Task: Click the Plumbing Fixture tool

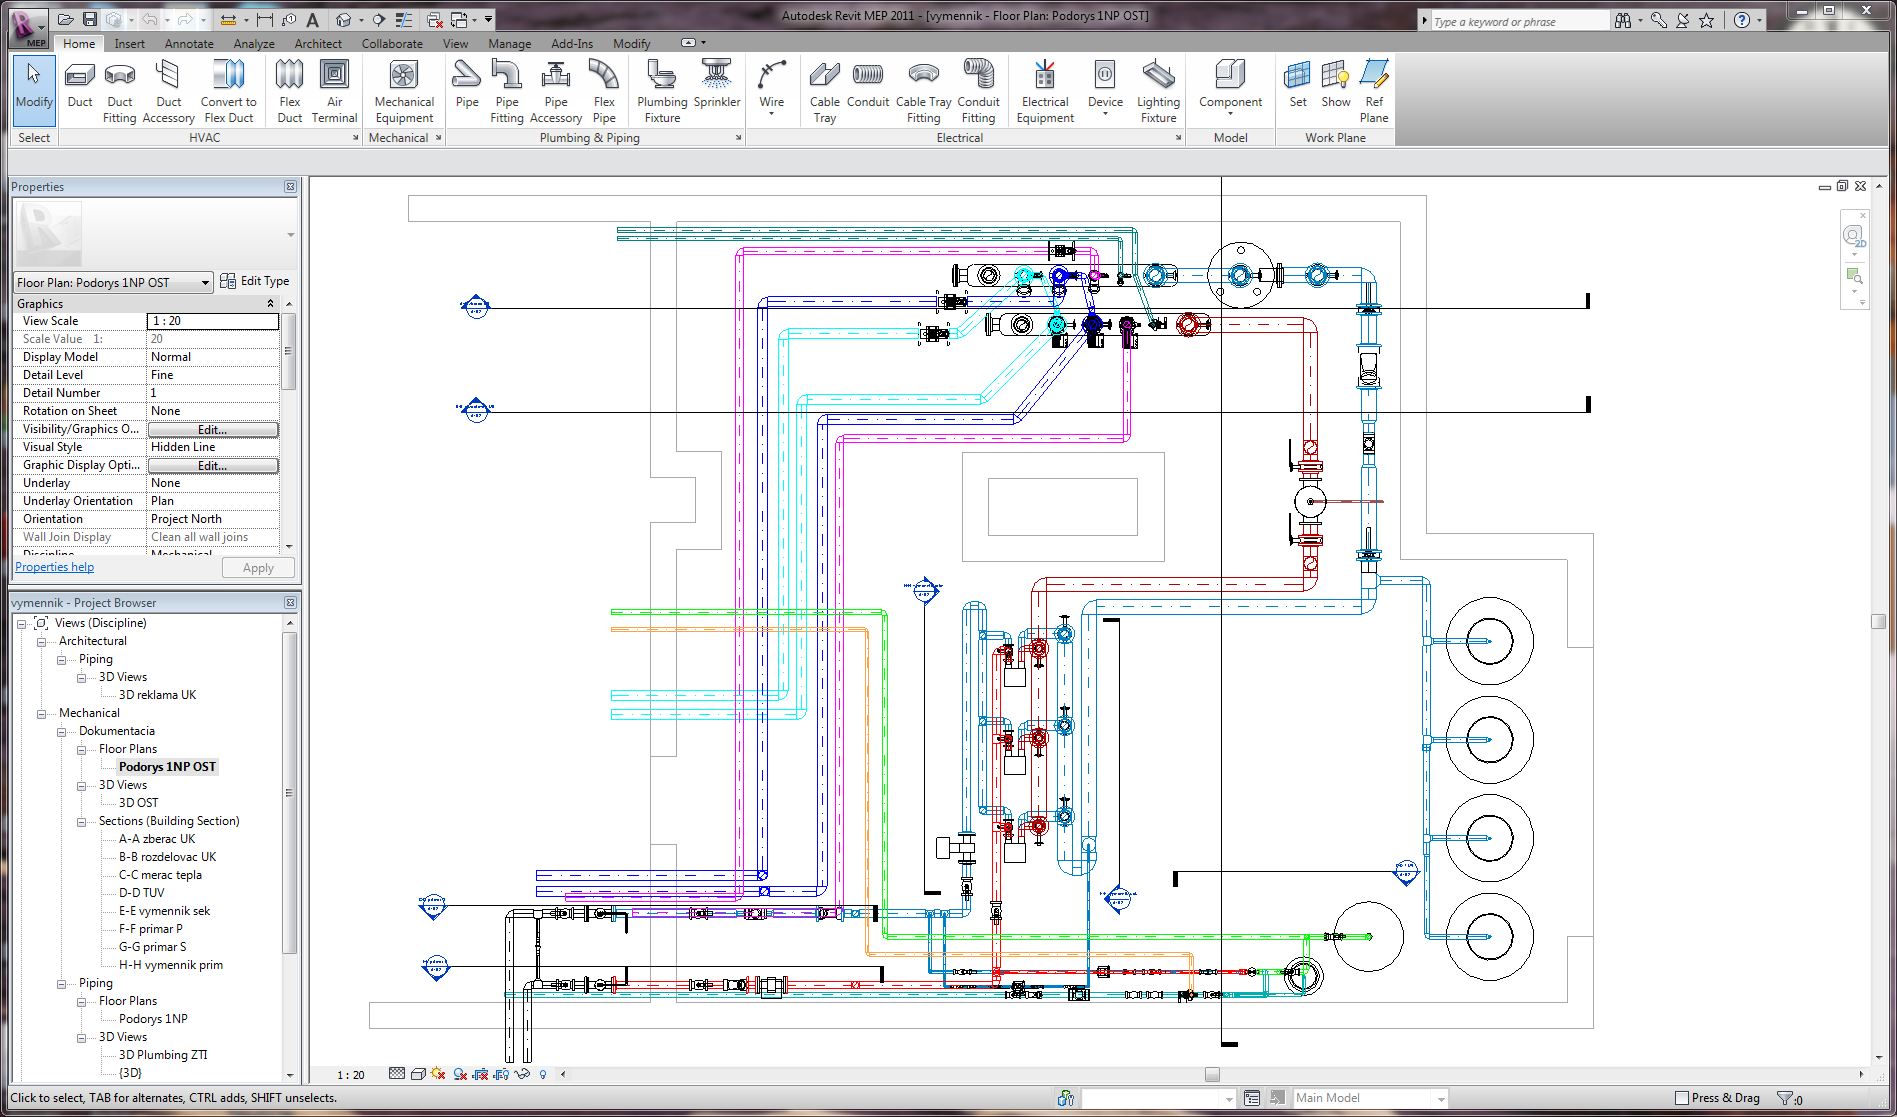Action: pyautogui.click(x=662, y=90)
